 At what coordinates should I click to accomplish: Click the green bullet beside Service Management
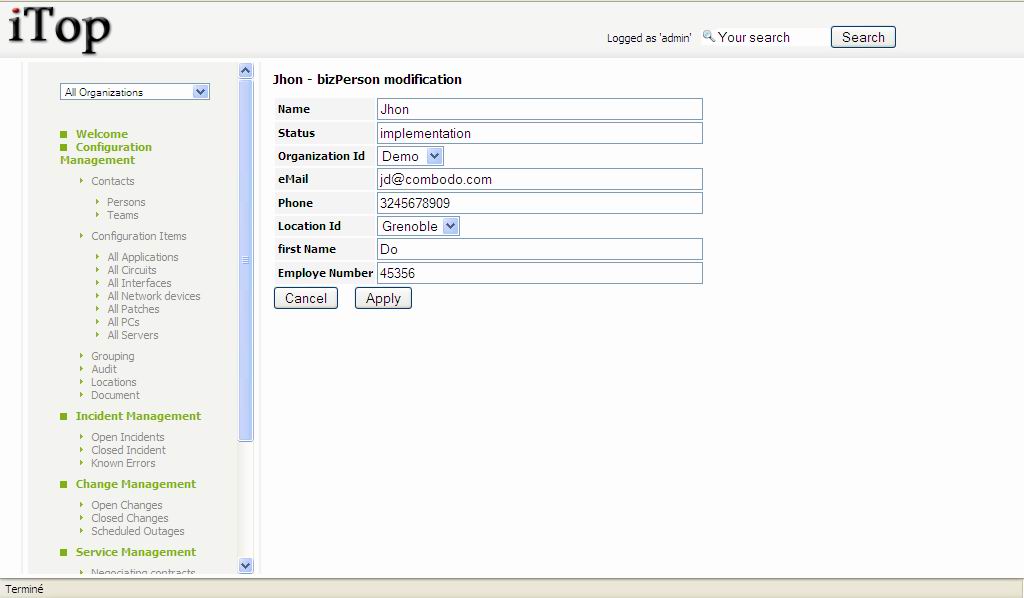[x=63, y=552]
